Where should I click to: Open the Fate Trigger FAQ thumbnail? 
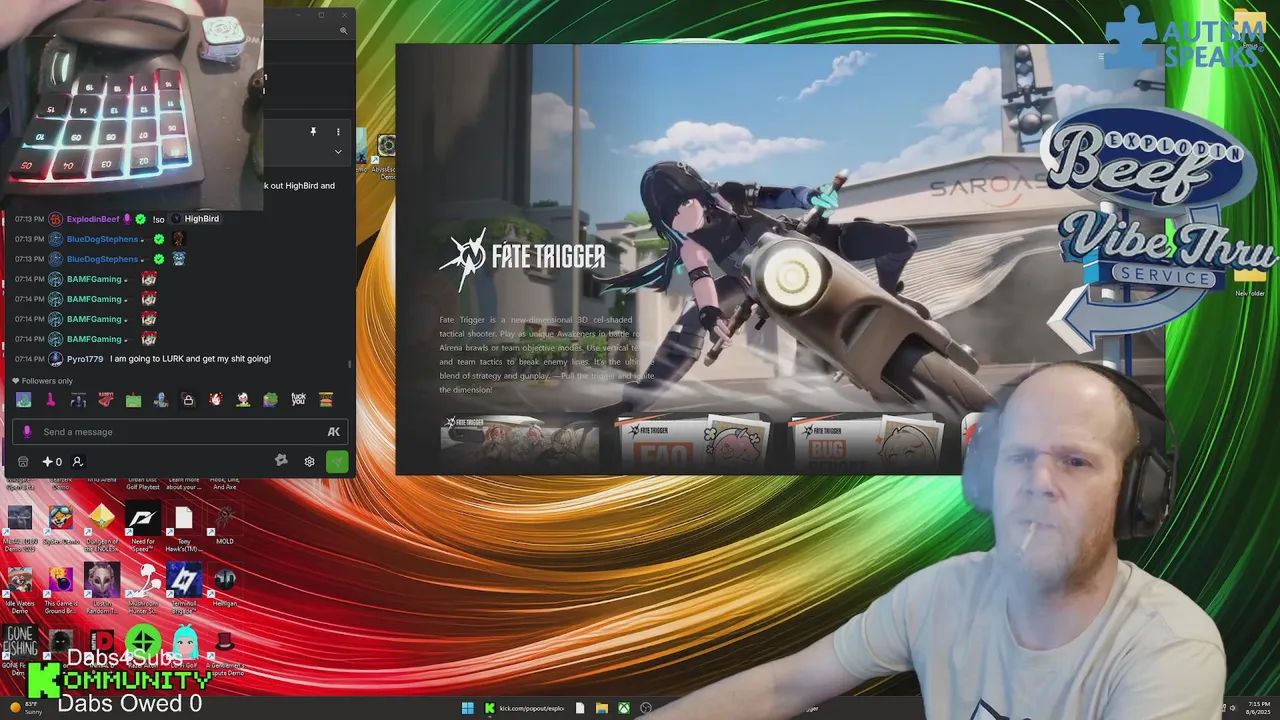(x=693, y=441)
